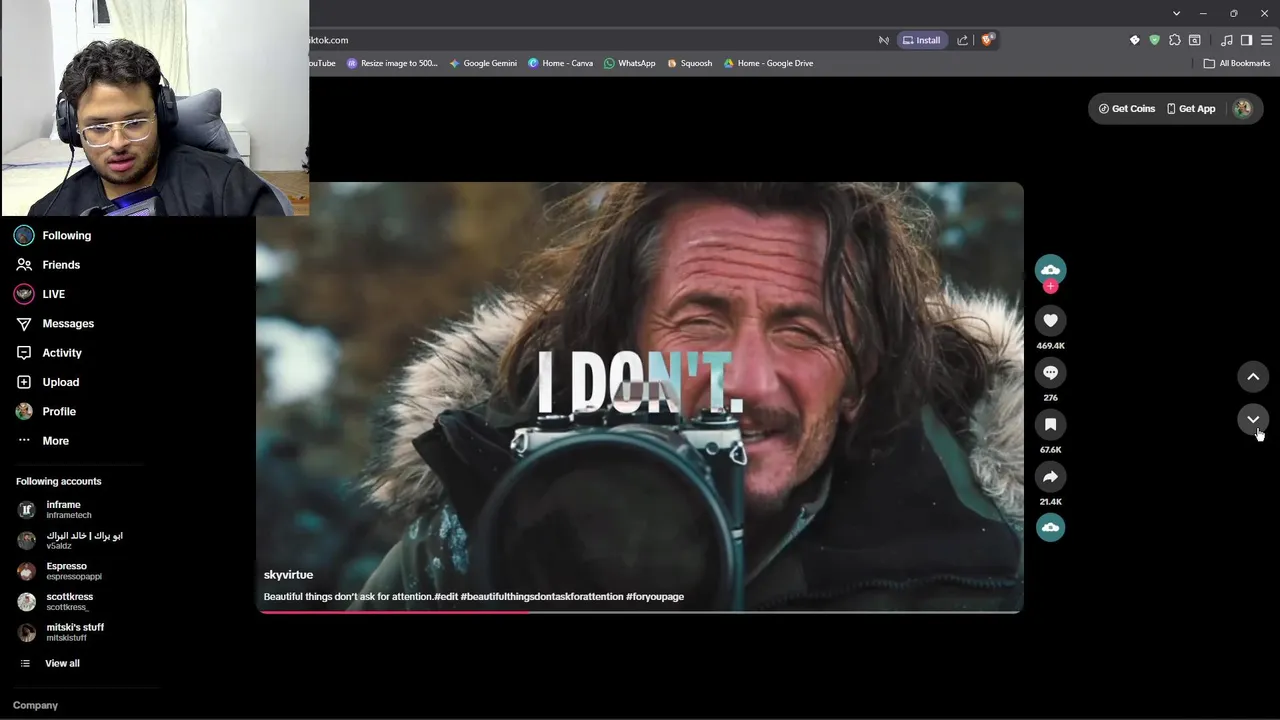The height and width of the screenshot is (720, 1280).
Task: Bookmark the video with 67.6K saves
Action: [1050, 424]
